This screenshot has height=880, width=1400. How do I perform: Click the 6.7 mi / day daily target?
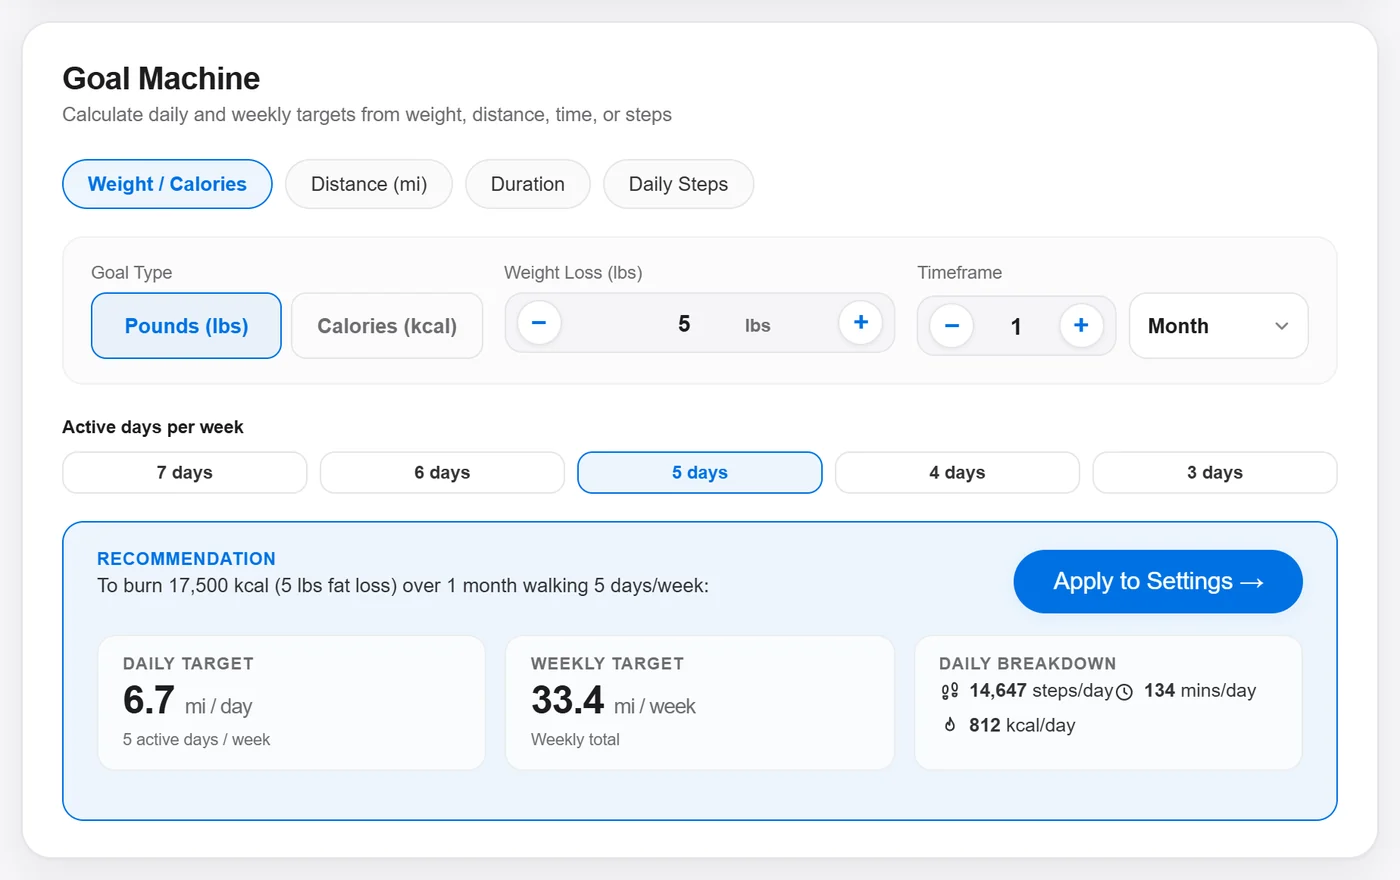coord(188,701)
